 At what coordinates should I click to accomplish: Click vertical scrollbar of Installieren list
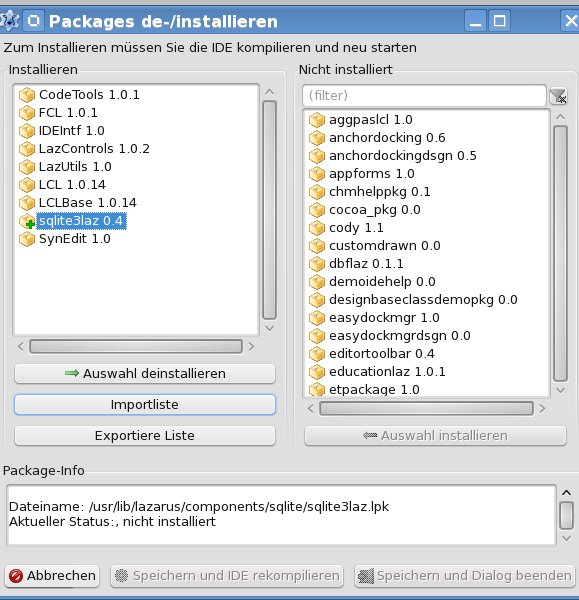click(x=269, y=210)
